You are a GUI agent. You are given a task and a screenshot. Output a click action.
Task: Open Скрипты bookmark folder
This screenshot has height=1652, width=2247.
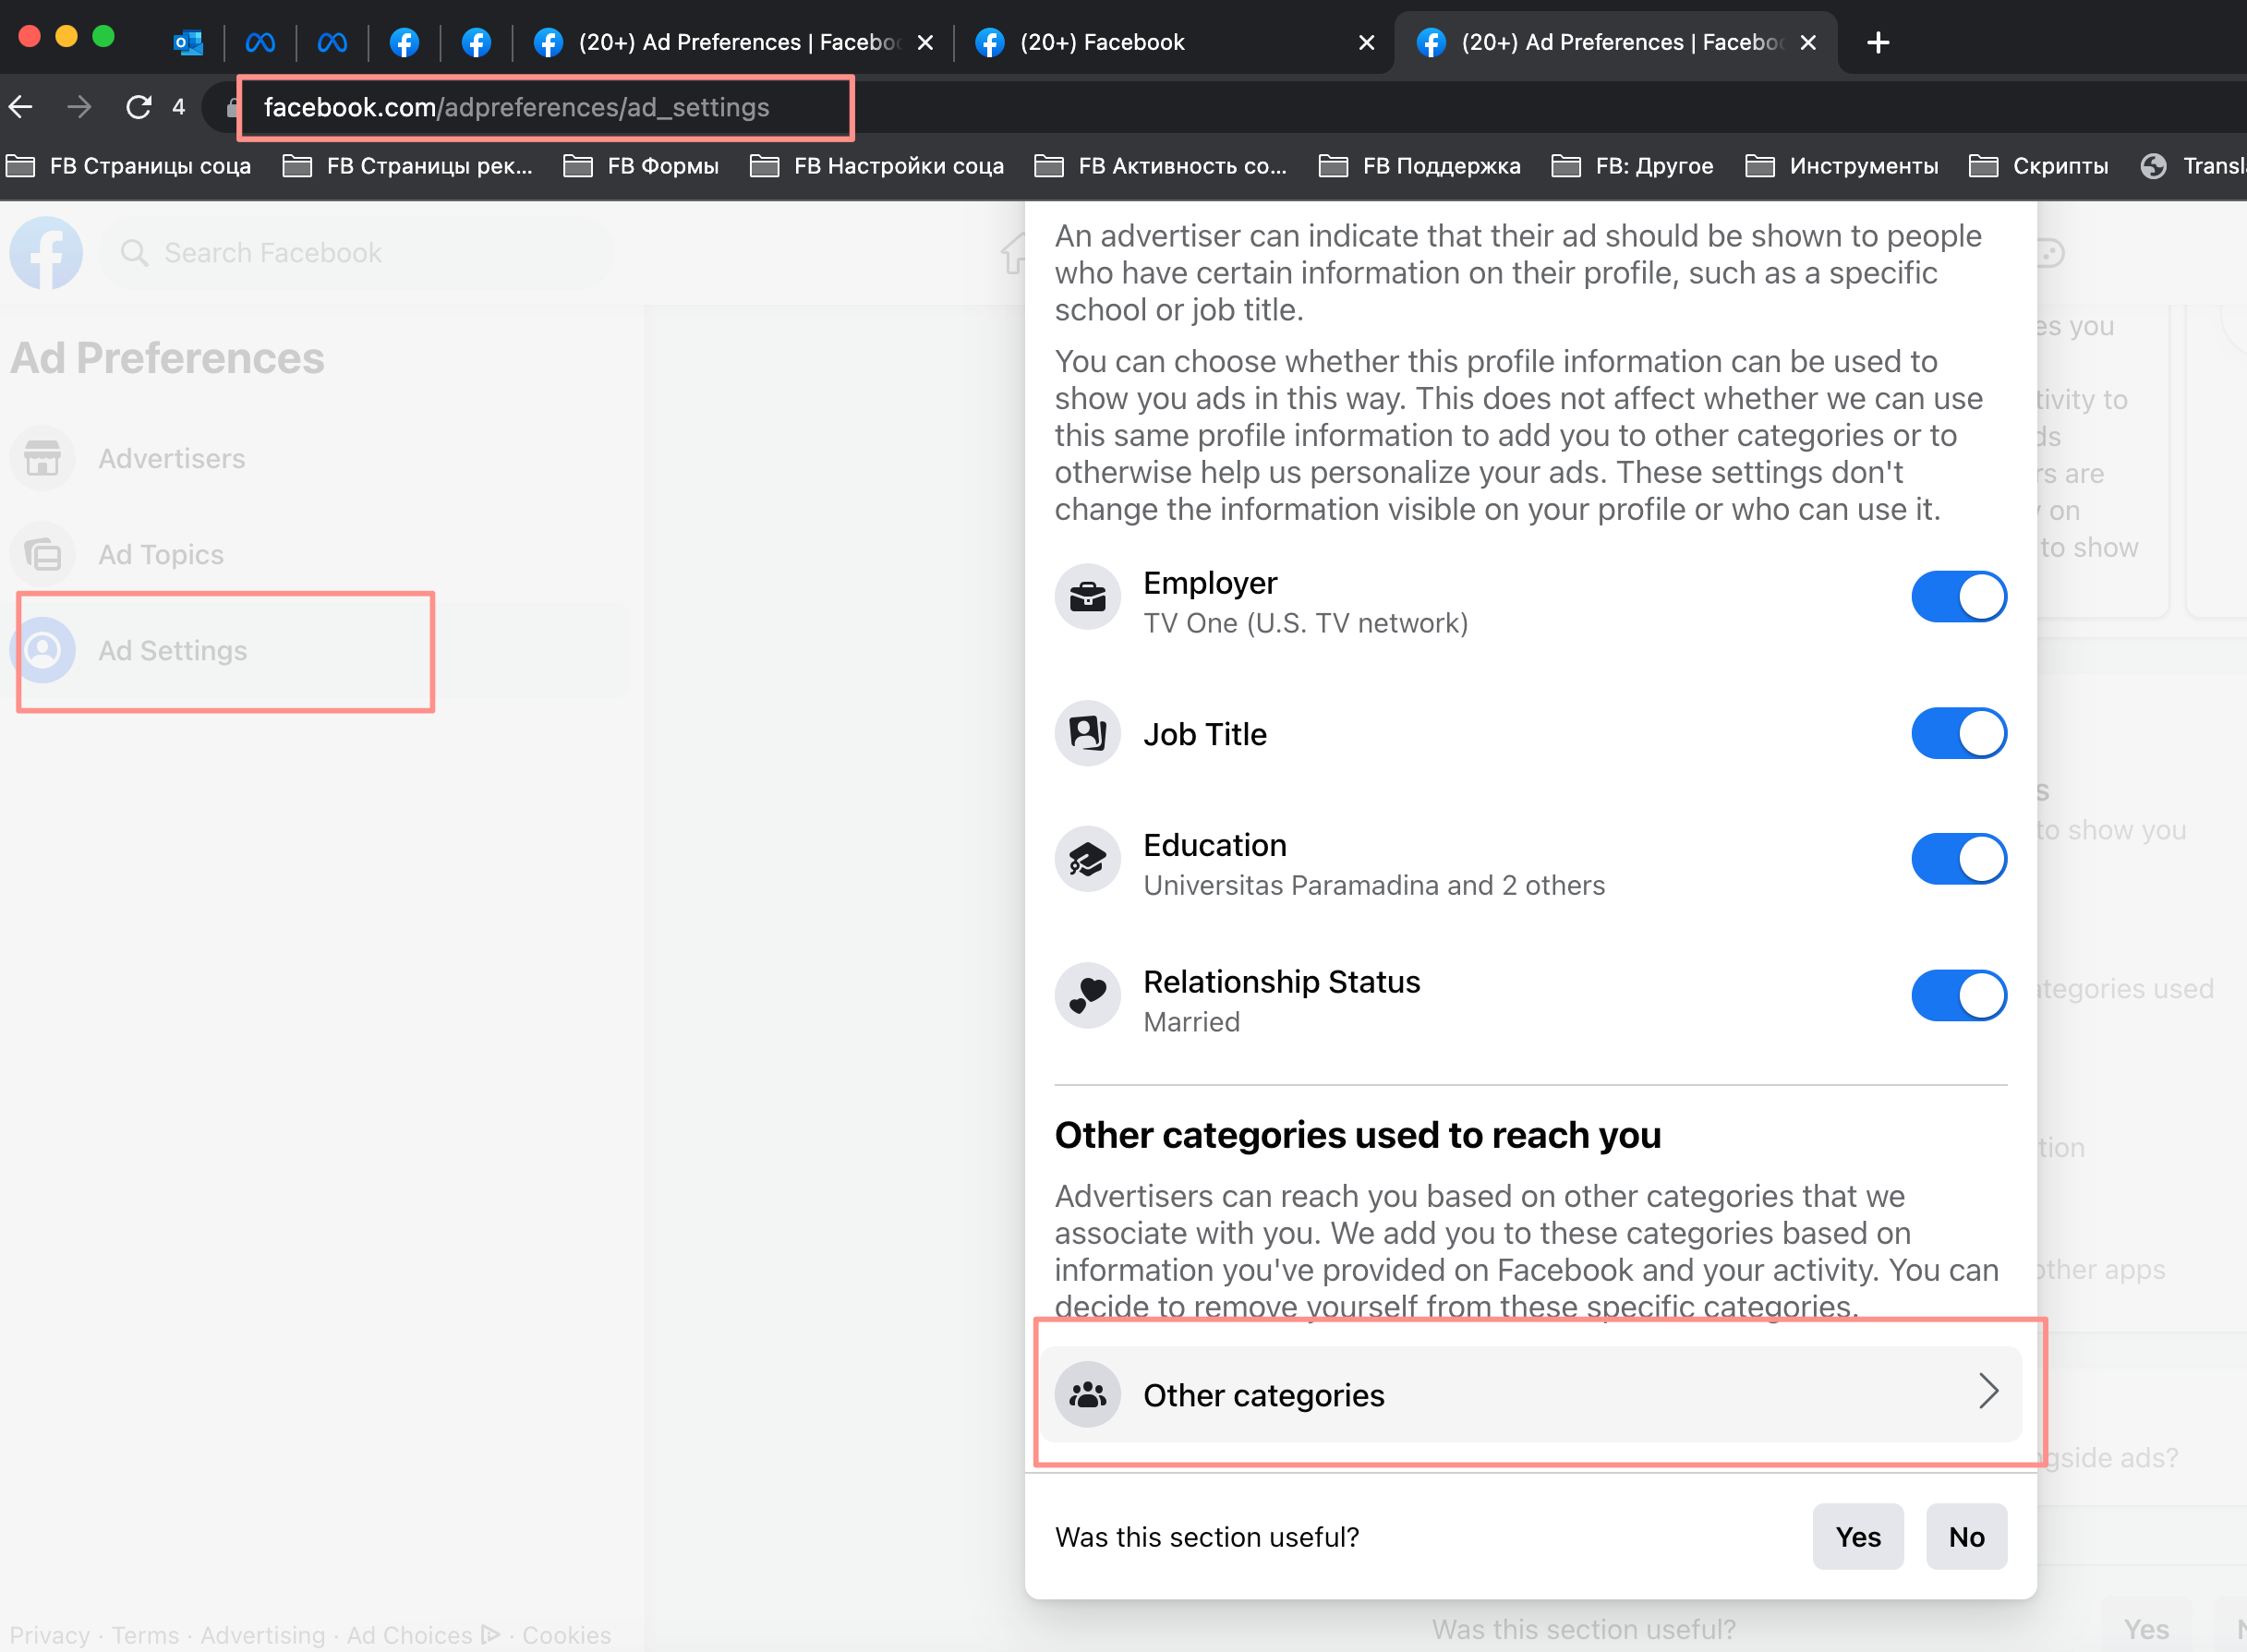click(2039, 166)
